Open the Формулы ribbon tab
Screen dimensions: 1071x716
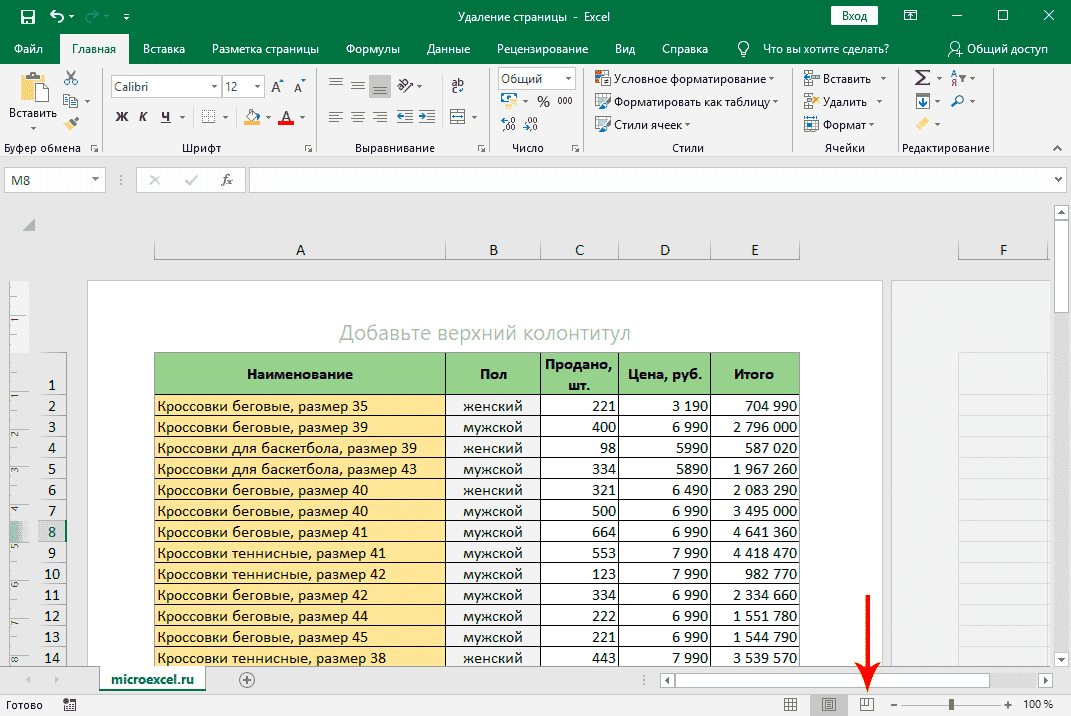372,49
